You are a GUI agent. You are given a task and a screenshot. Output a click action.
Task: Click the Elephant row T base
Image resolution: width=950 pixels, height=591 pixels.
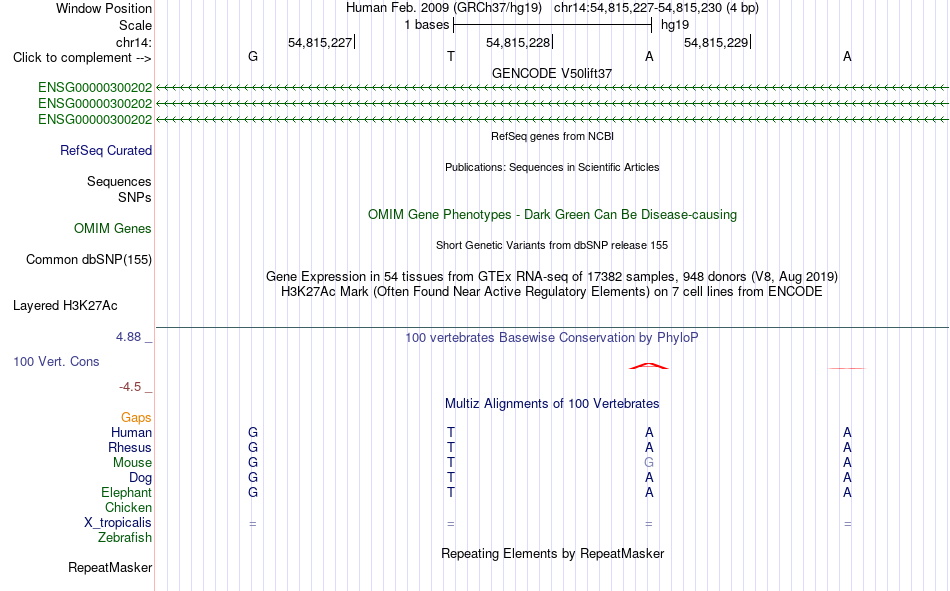coord(451,492)
